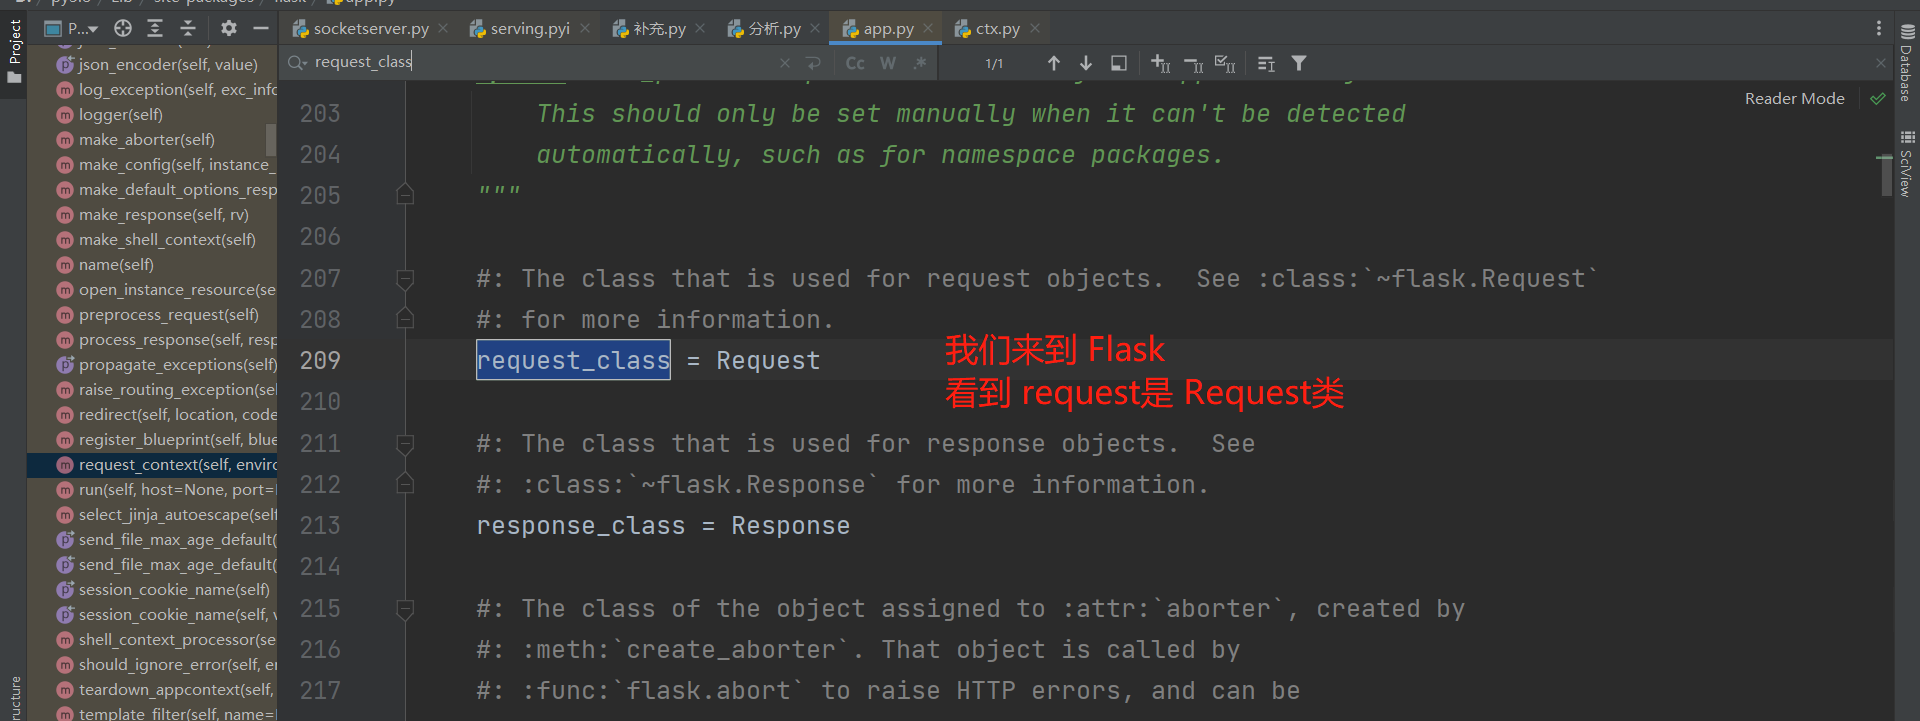Close the socketserver.py tab
This screenshot has width=1920, height=721.
[x=443, y=29]
